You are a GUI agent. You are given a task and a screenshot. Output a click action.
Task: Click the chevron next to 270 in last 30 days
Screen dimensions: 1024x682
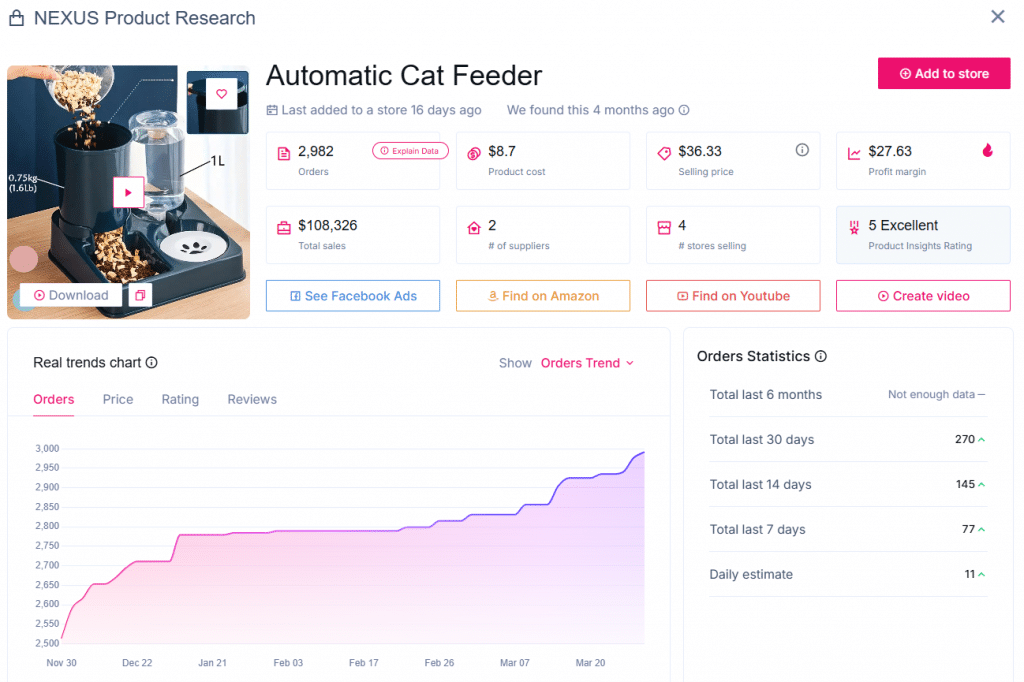click(x=981, y=439)
